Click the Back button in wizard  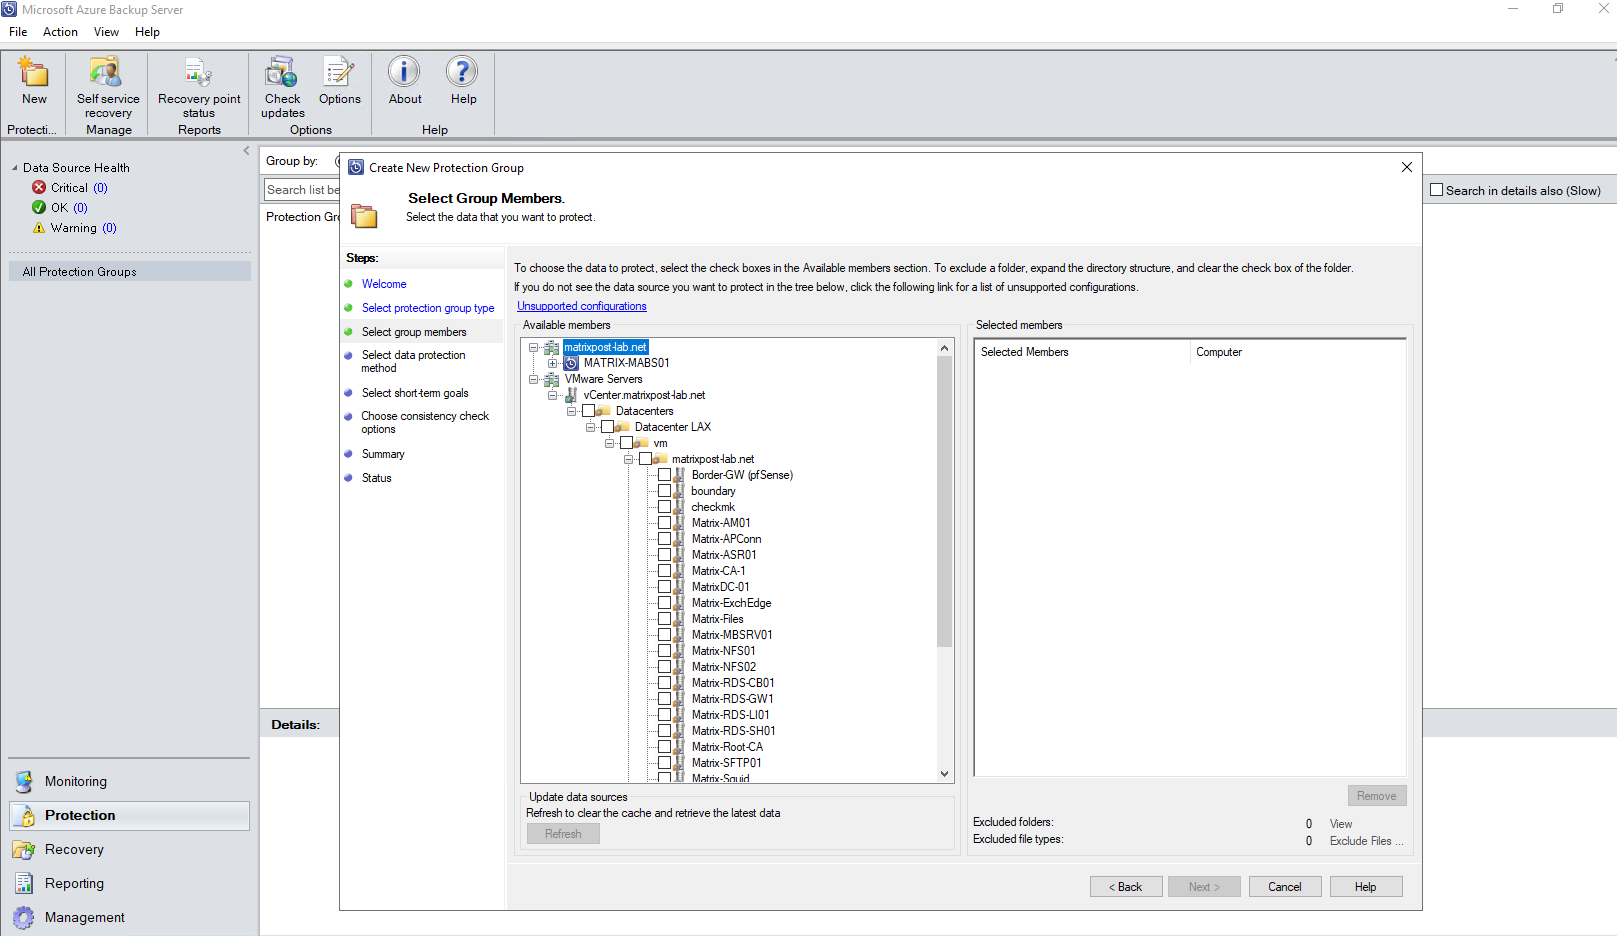coord(1125,887)
